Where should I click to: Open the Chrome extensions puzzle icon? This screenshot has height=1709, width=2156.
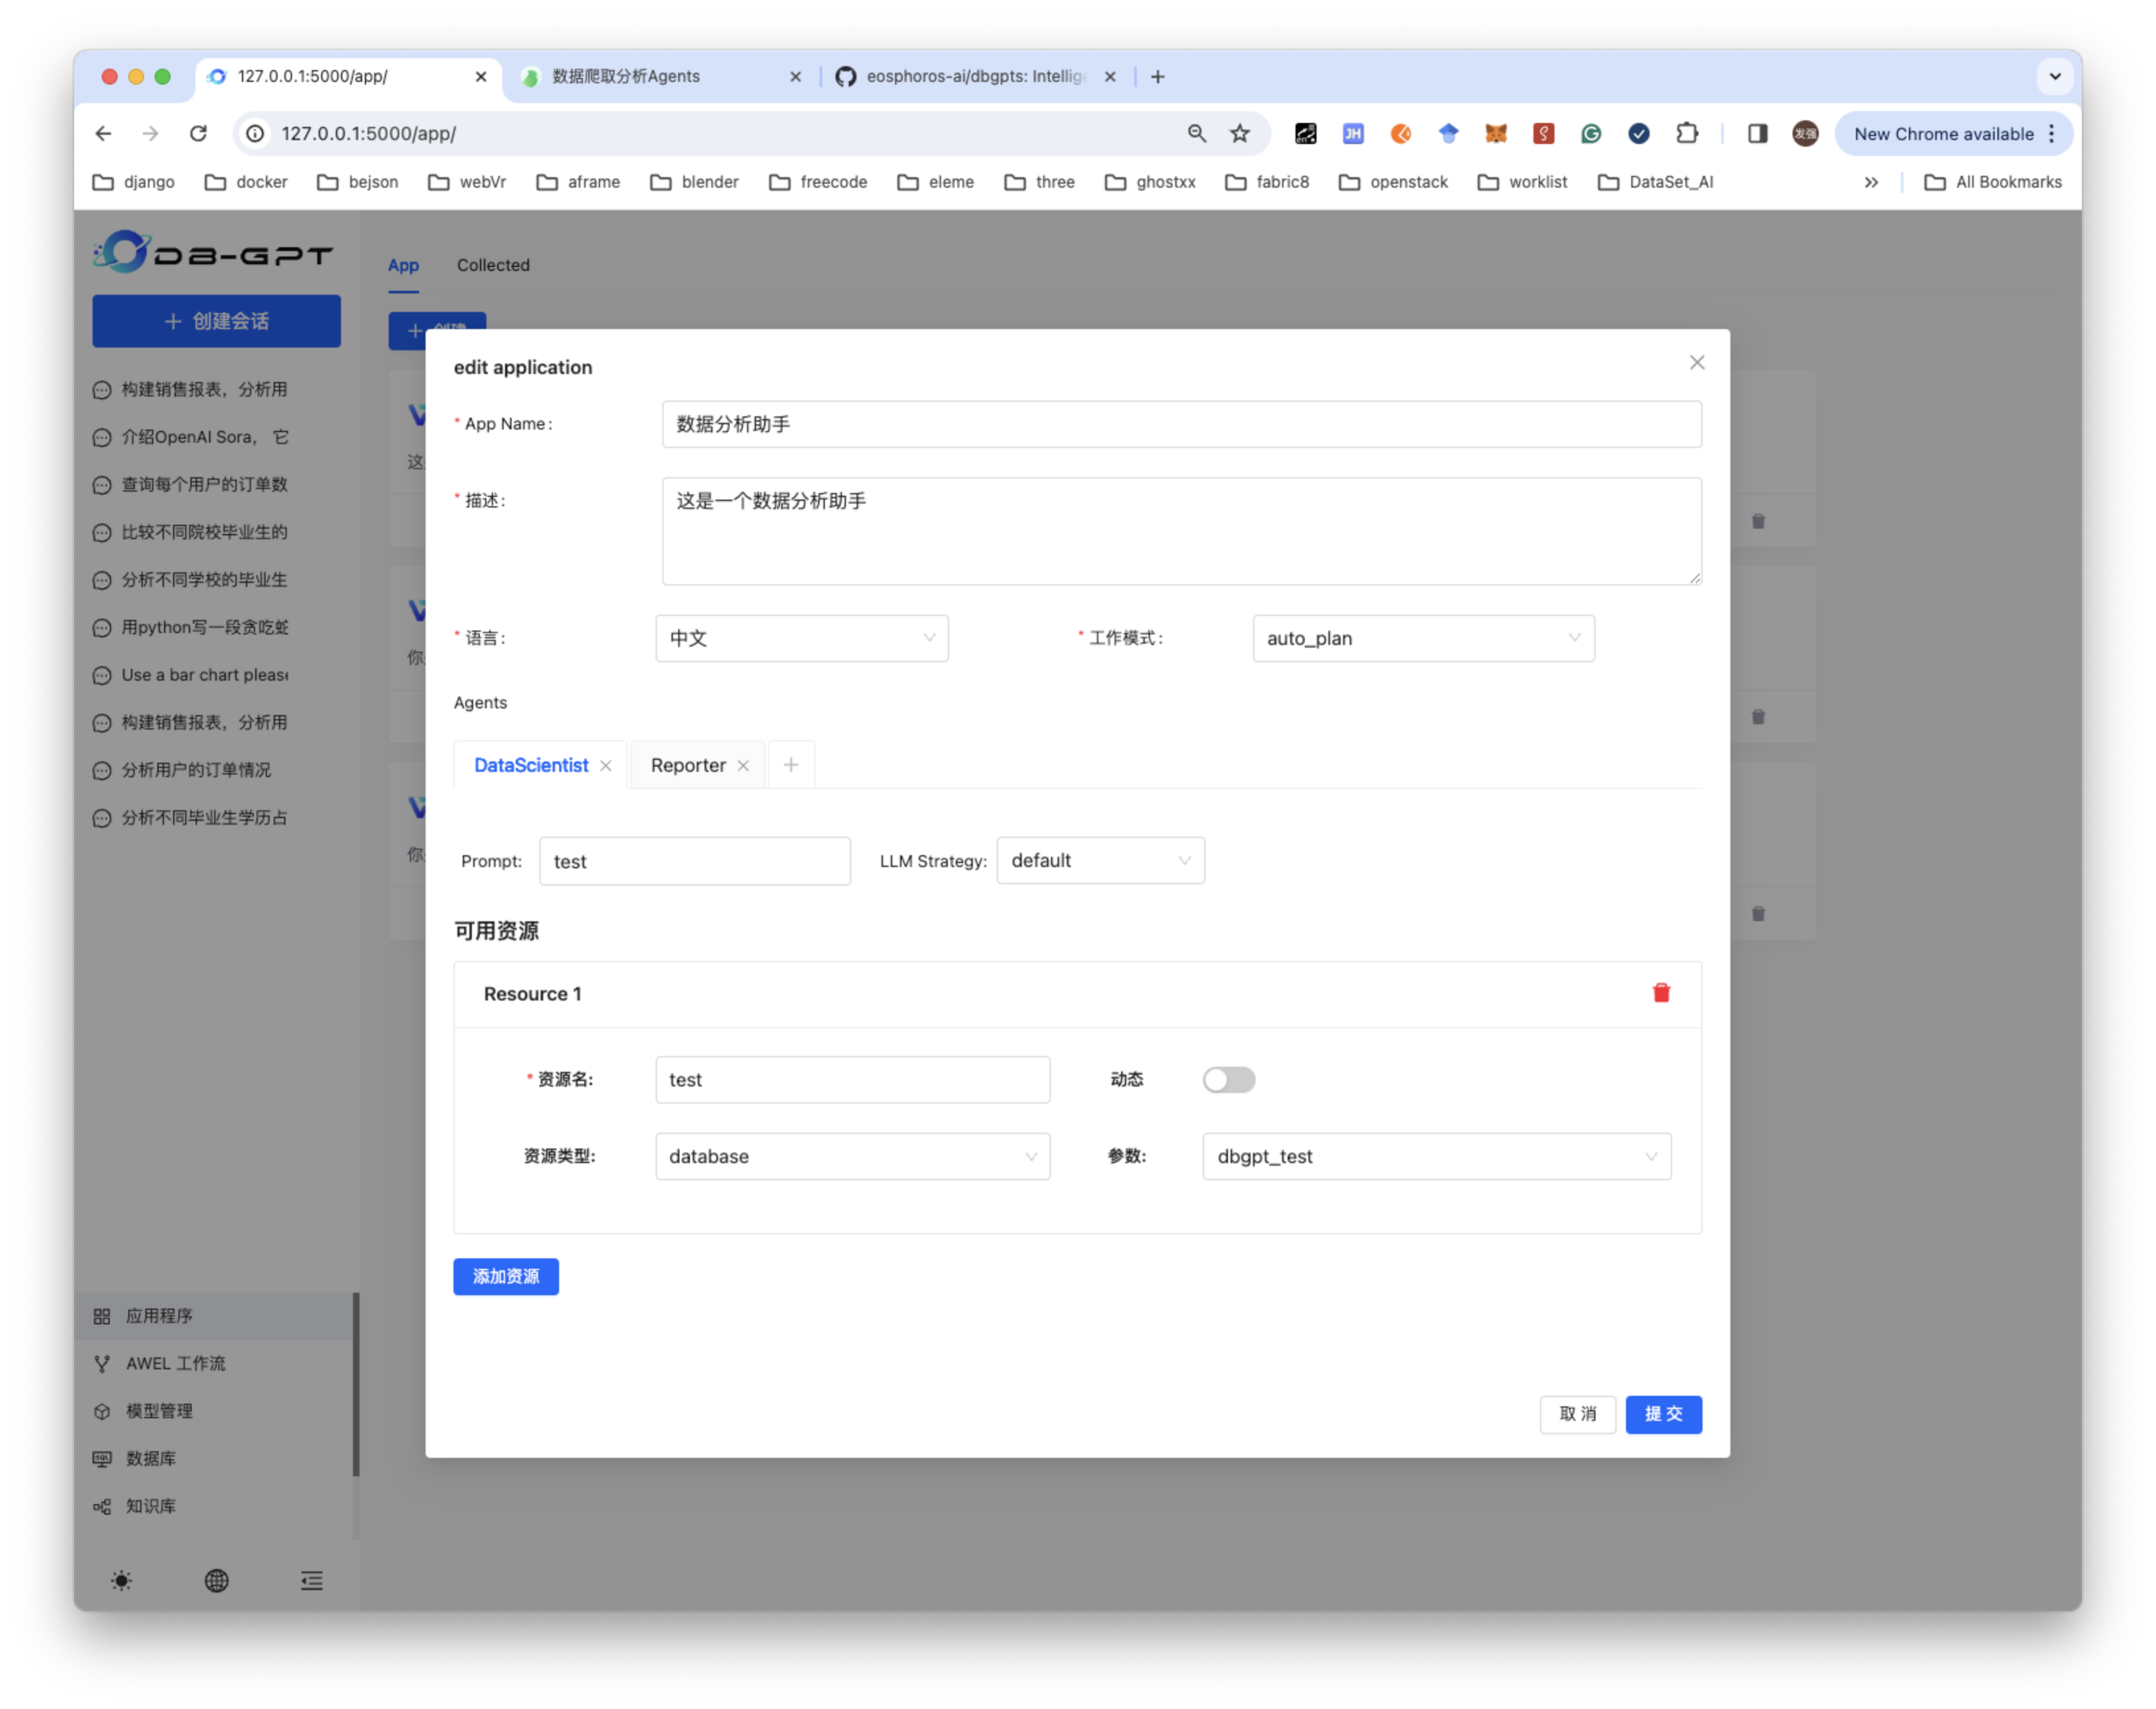[x=1687, y=134]
